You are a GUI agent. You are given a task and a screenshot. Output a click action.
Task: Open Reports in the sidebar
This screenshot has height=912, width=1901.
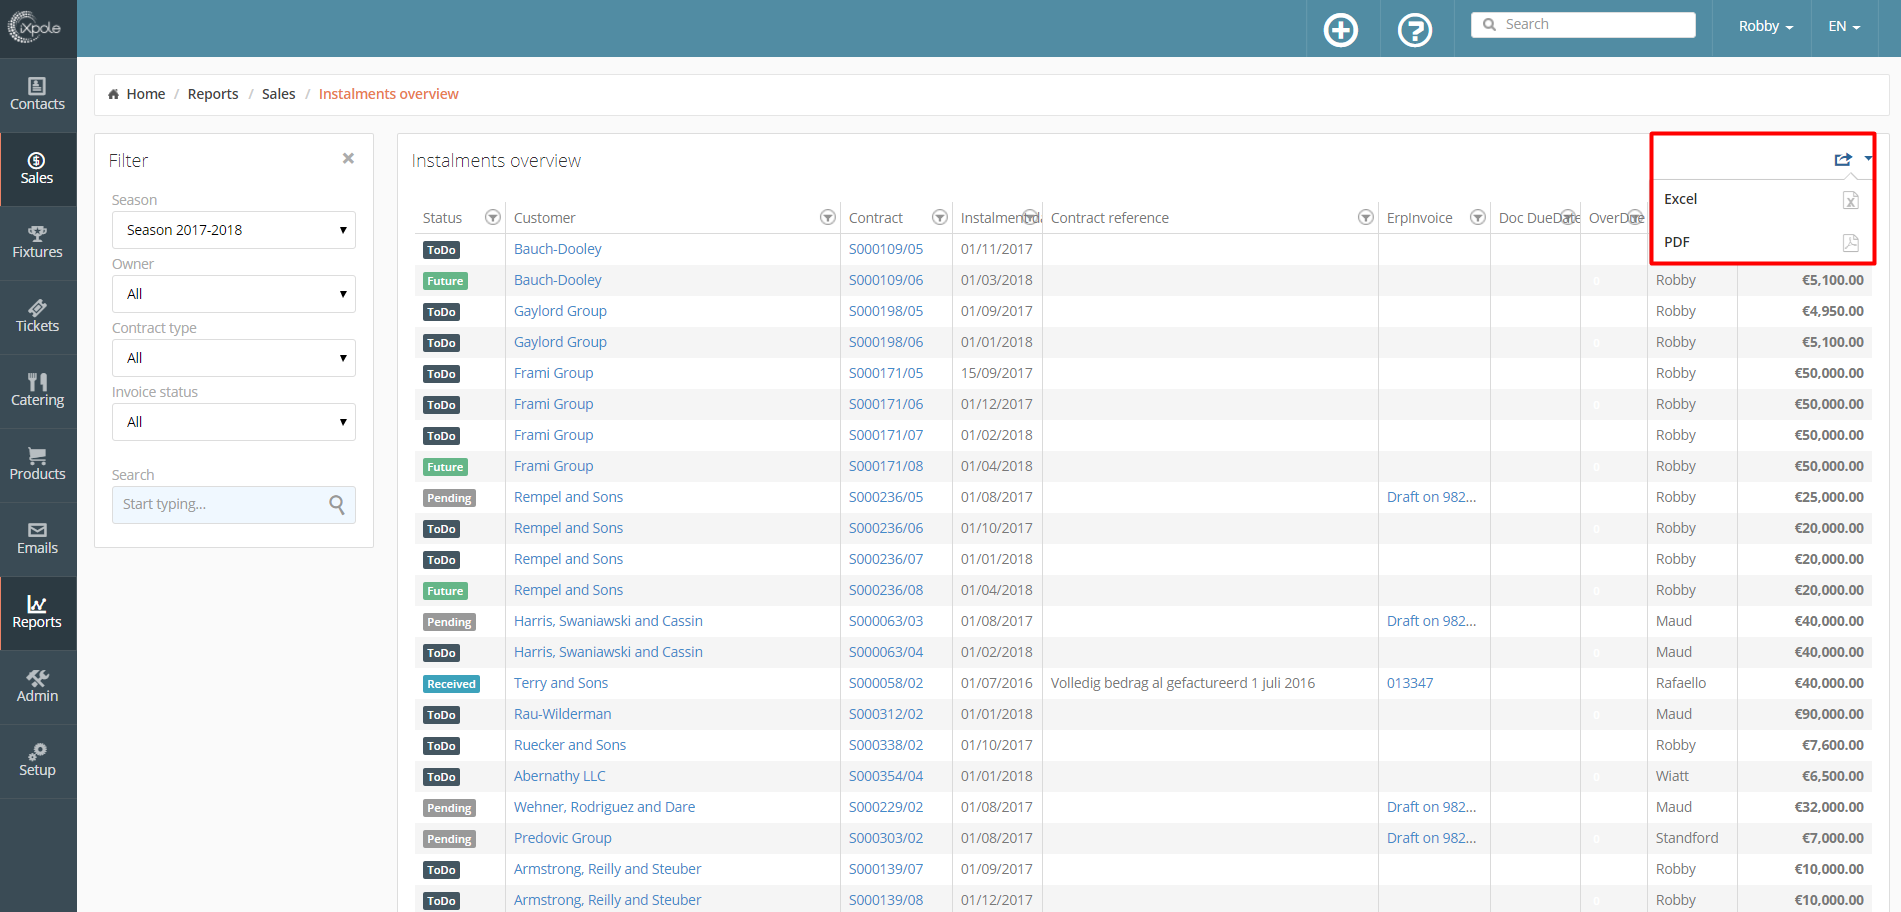tap(38, 613)
